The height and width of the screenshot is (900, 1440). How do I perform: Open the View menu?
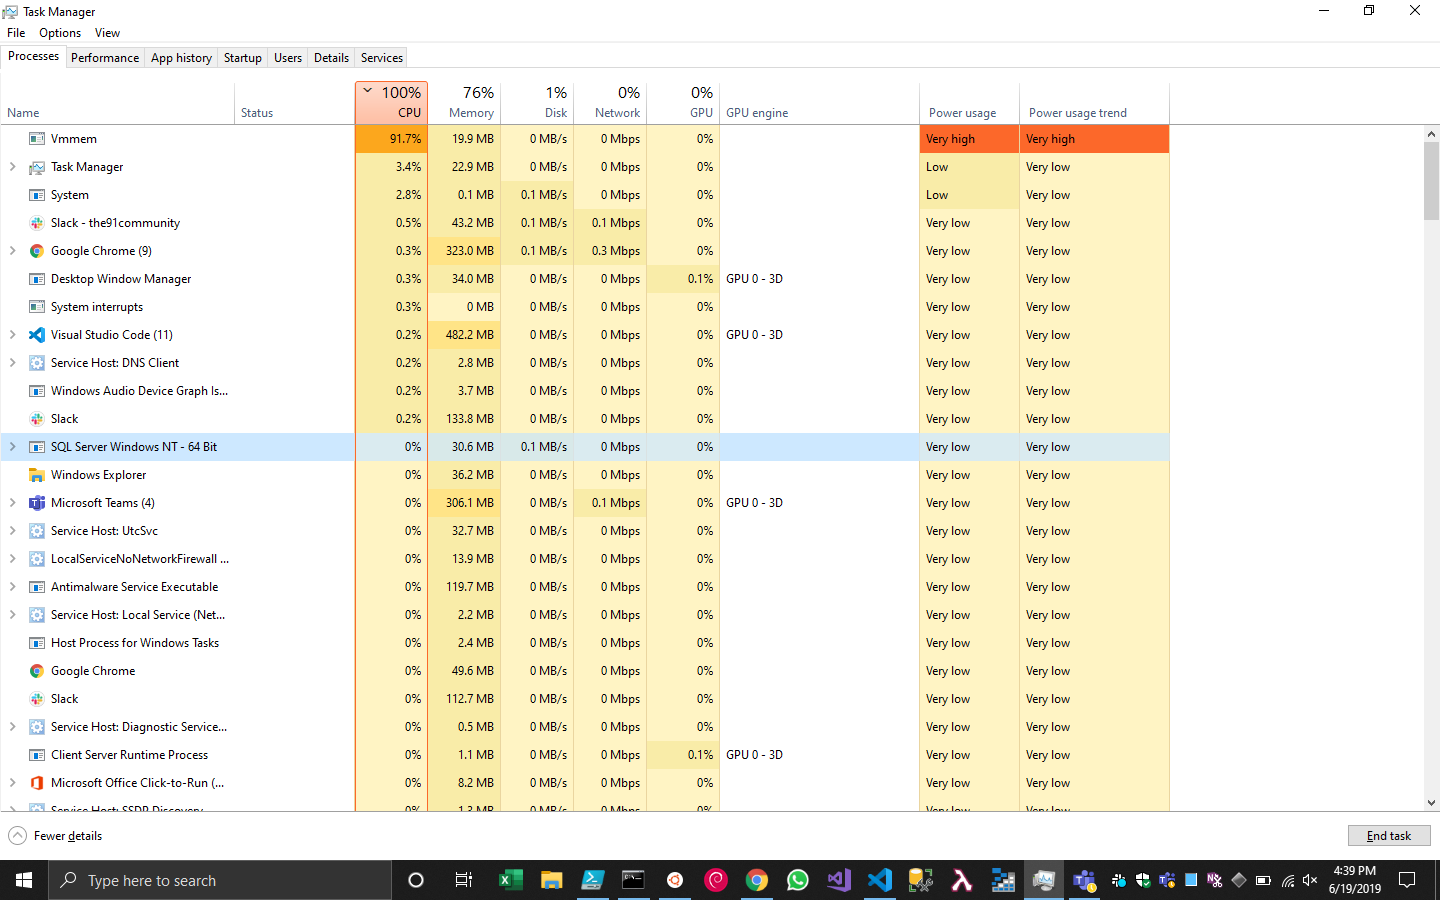[107, 33]
